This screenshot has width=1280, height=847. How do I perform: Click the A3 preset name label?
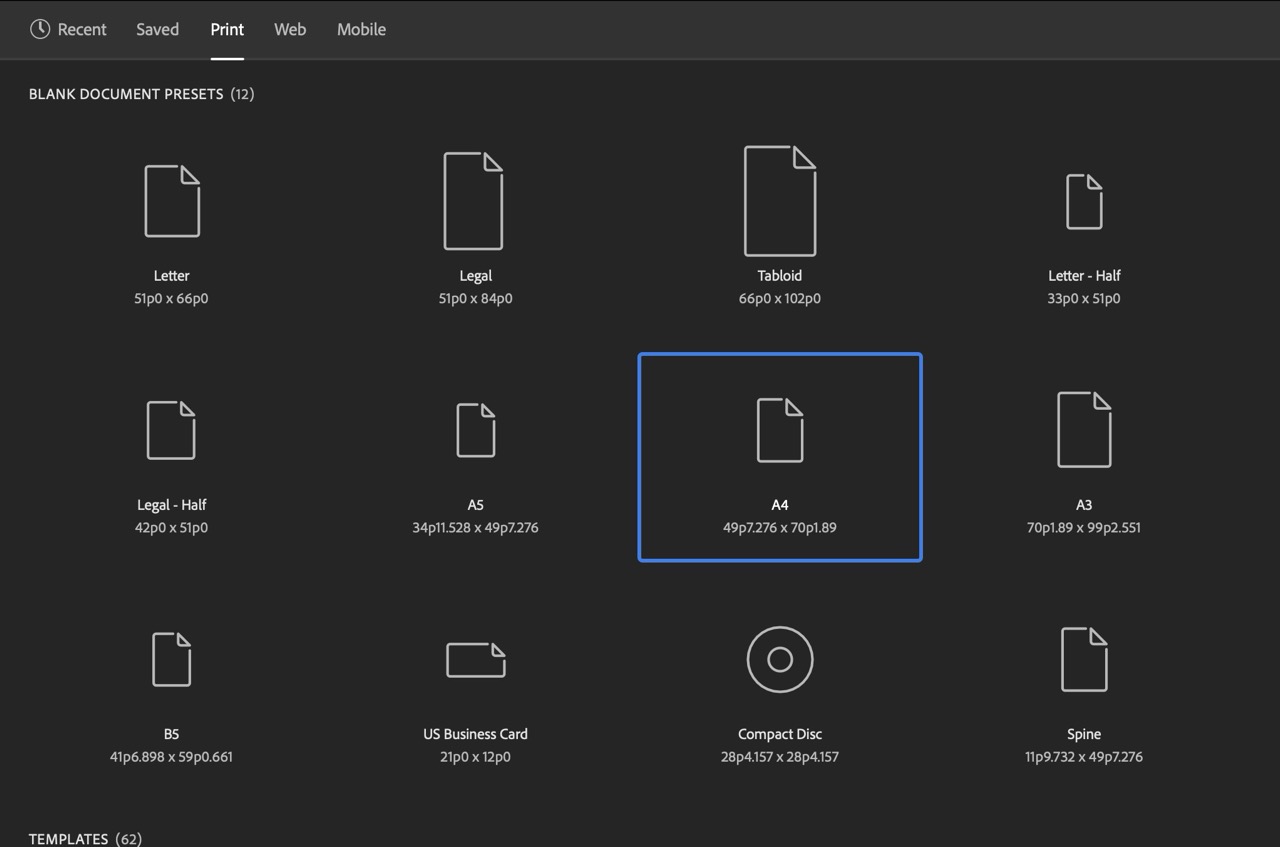click(x=1084, y=504)
